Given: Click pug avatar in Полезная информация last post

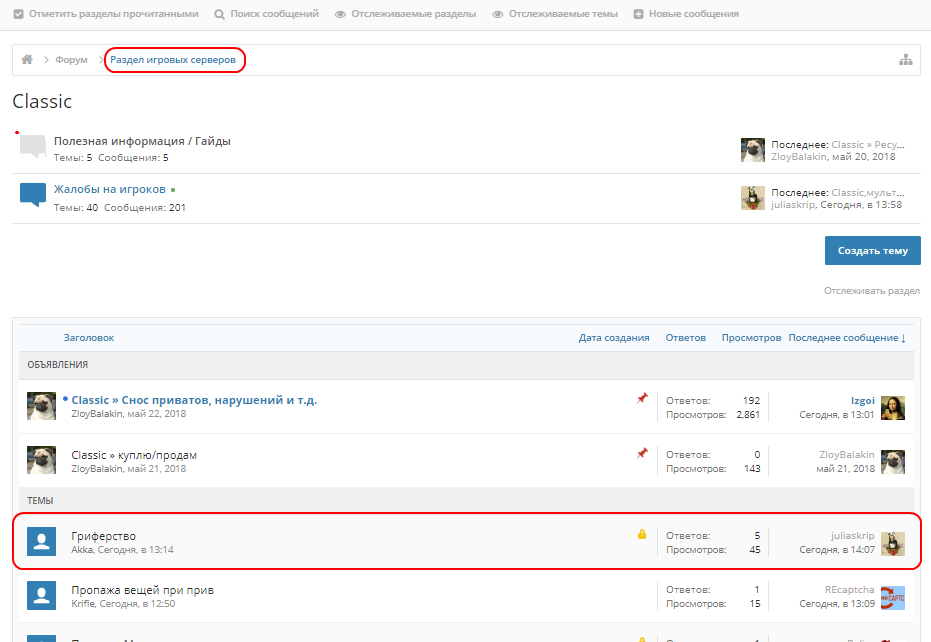Looking at the screenshot, I should click(x=753, y=150).
